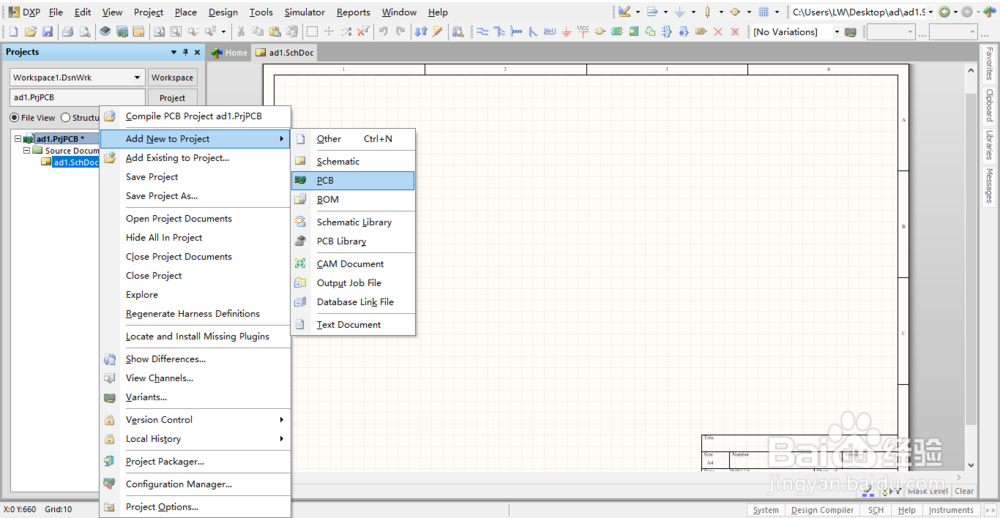Open the System status bar panel button
The image size is (1000, 518).
pyautogui.click(x=765, y=510)
